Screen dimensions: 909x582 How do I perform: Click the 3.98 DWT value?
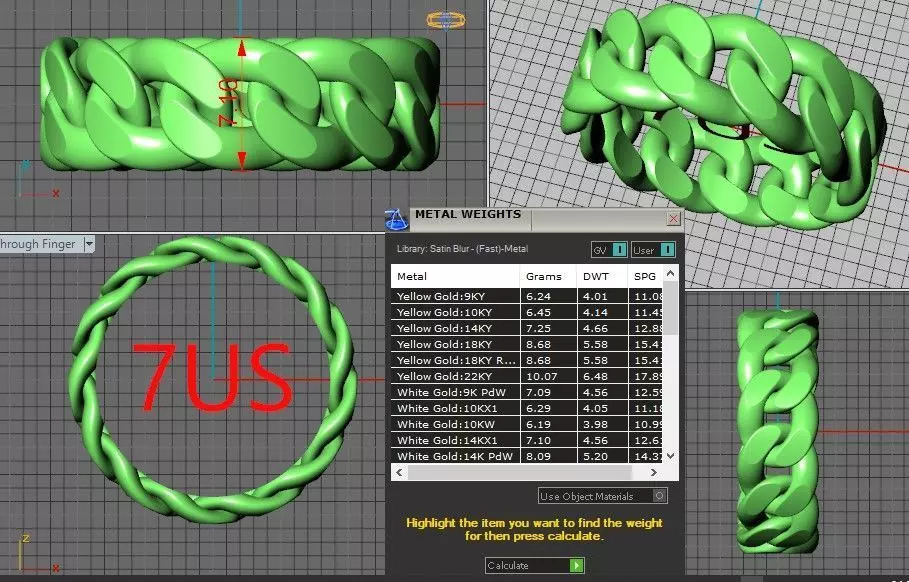[595, 424]
